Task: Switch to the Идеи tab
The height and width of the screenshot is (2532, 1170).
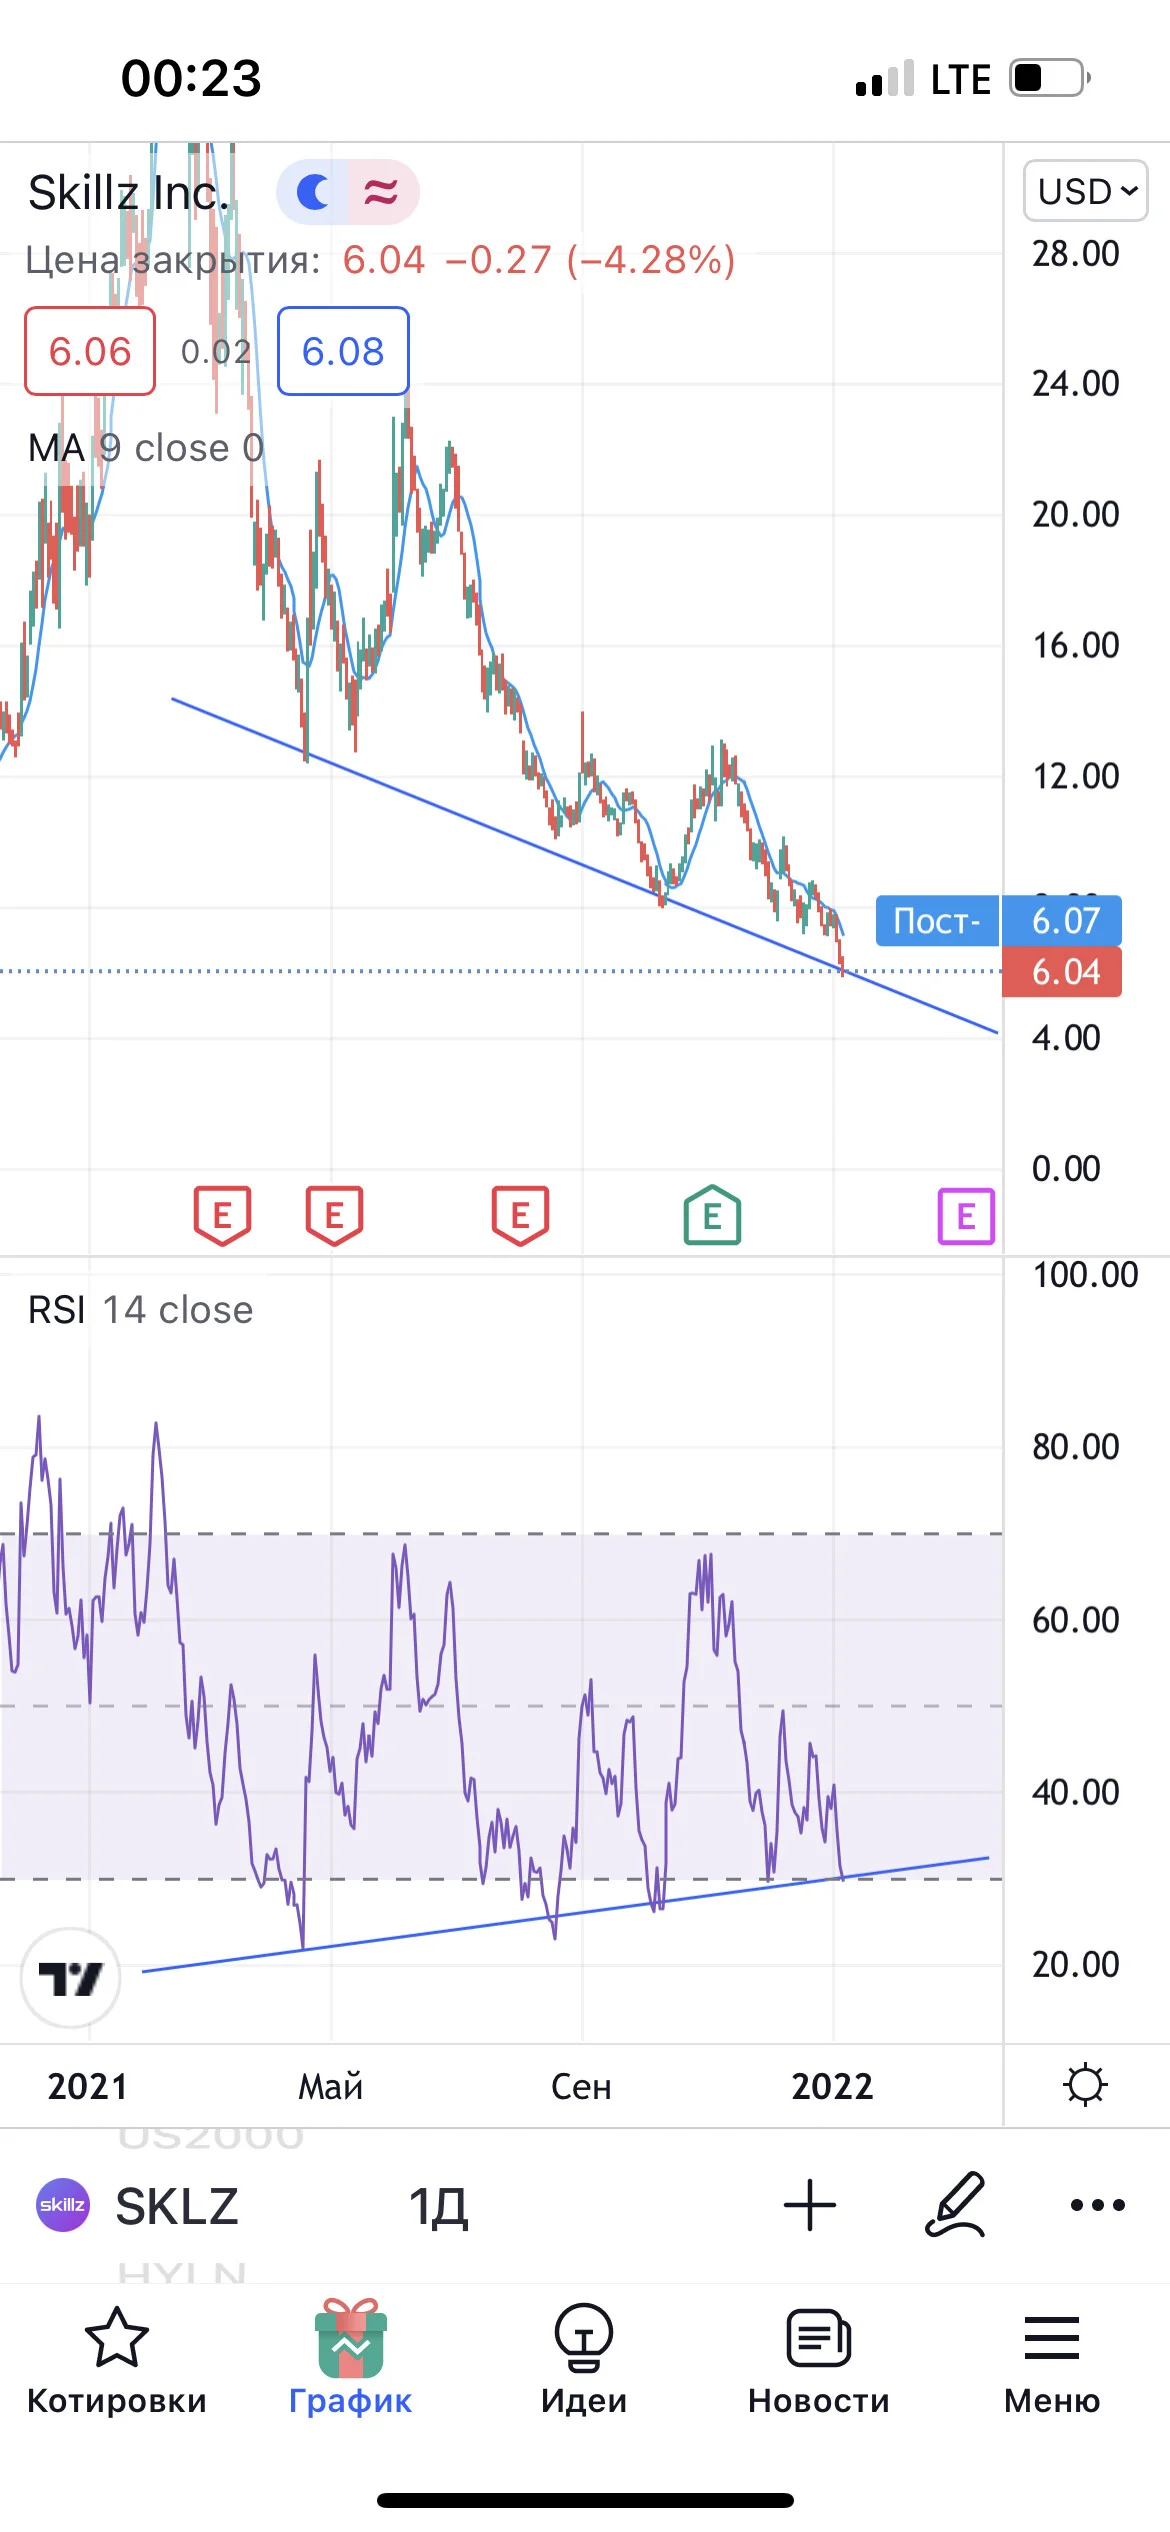Action: [x=584, y=2361]
